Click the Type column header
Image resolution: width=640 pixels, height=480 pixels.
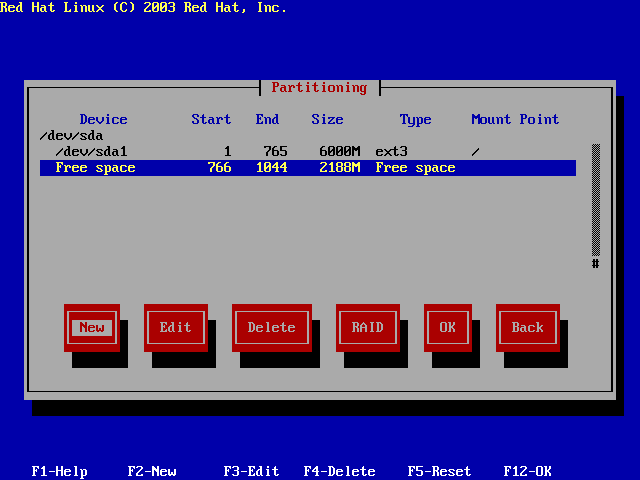(x=416, y=120)
